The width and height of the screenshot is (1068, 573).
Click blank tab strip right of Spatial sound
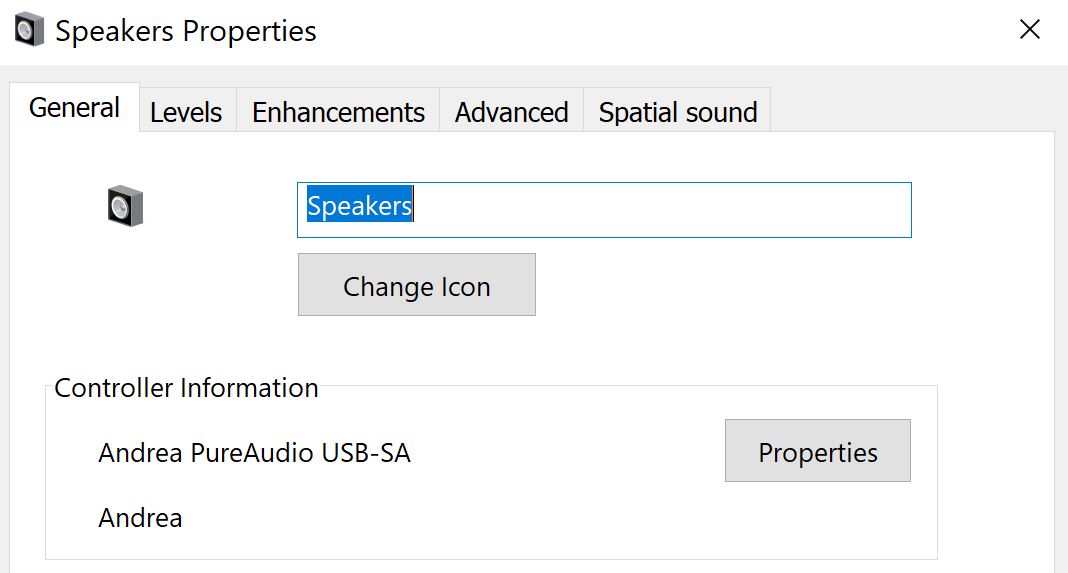[910, 108]
